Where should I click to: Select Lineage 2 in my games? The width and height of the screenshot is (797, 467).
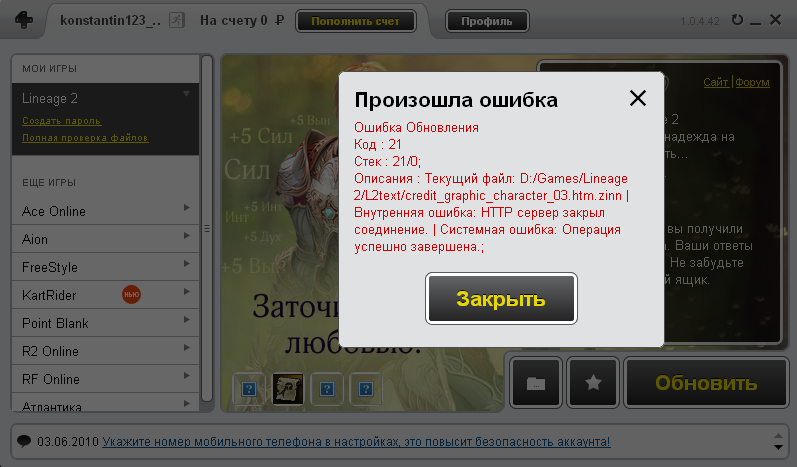(50, 98)
